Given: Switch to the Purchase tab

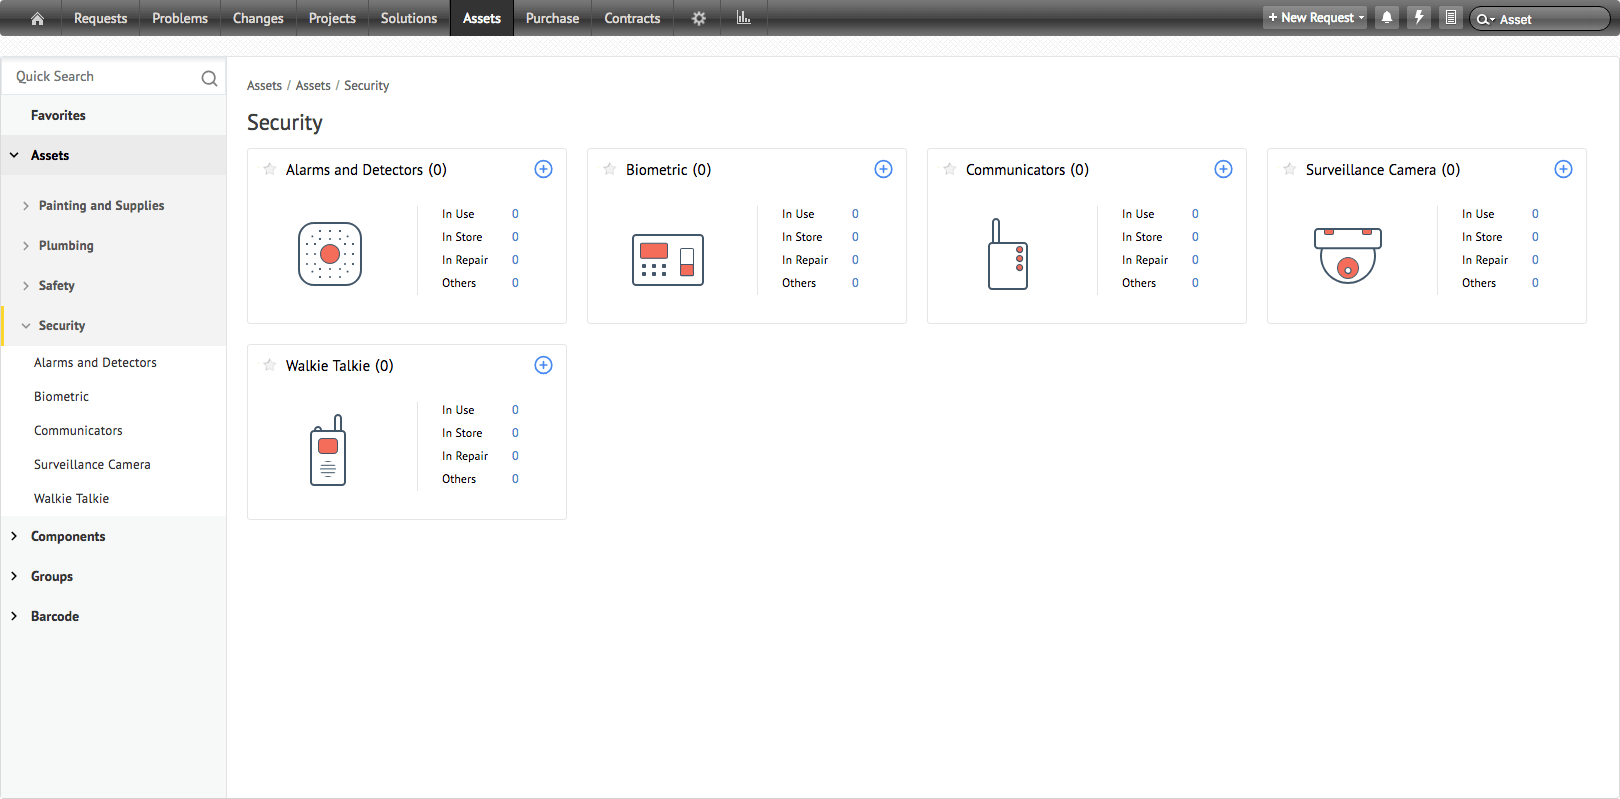Looking at the screenshot, I should [552, 18].
